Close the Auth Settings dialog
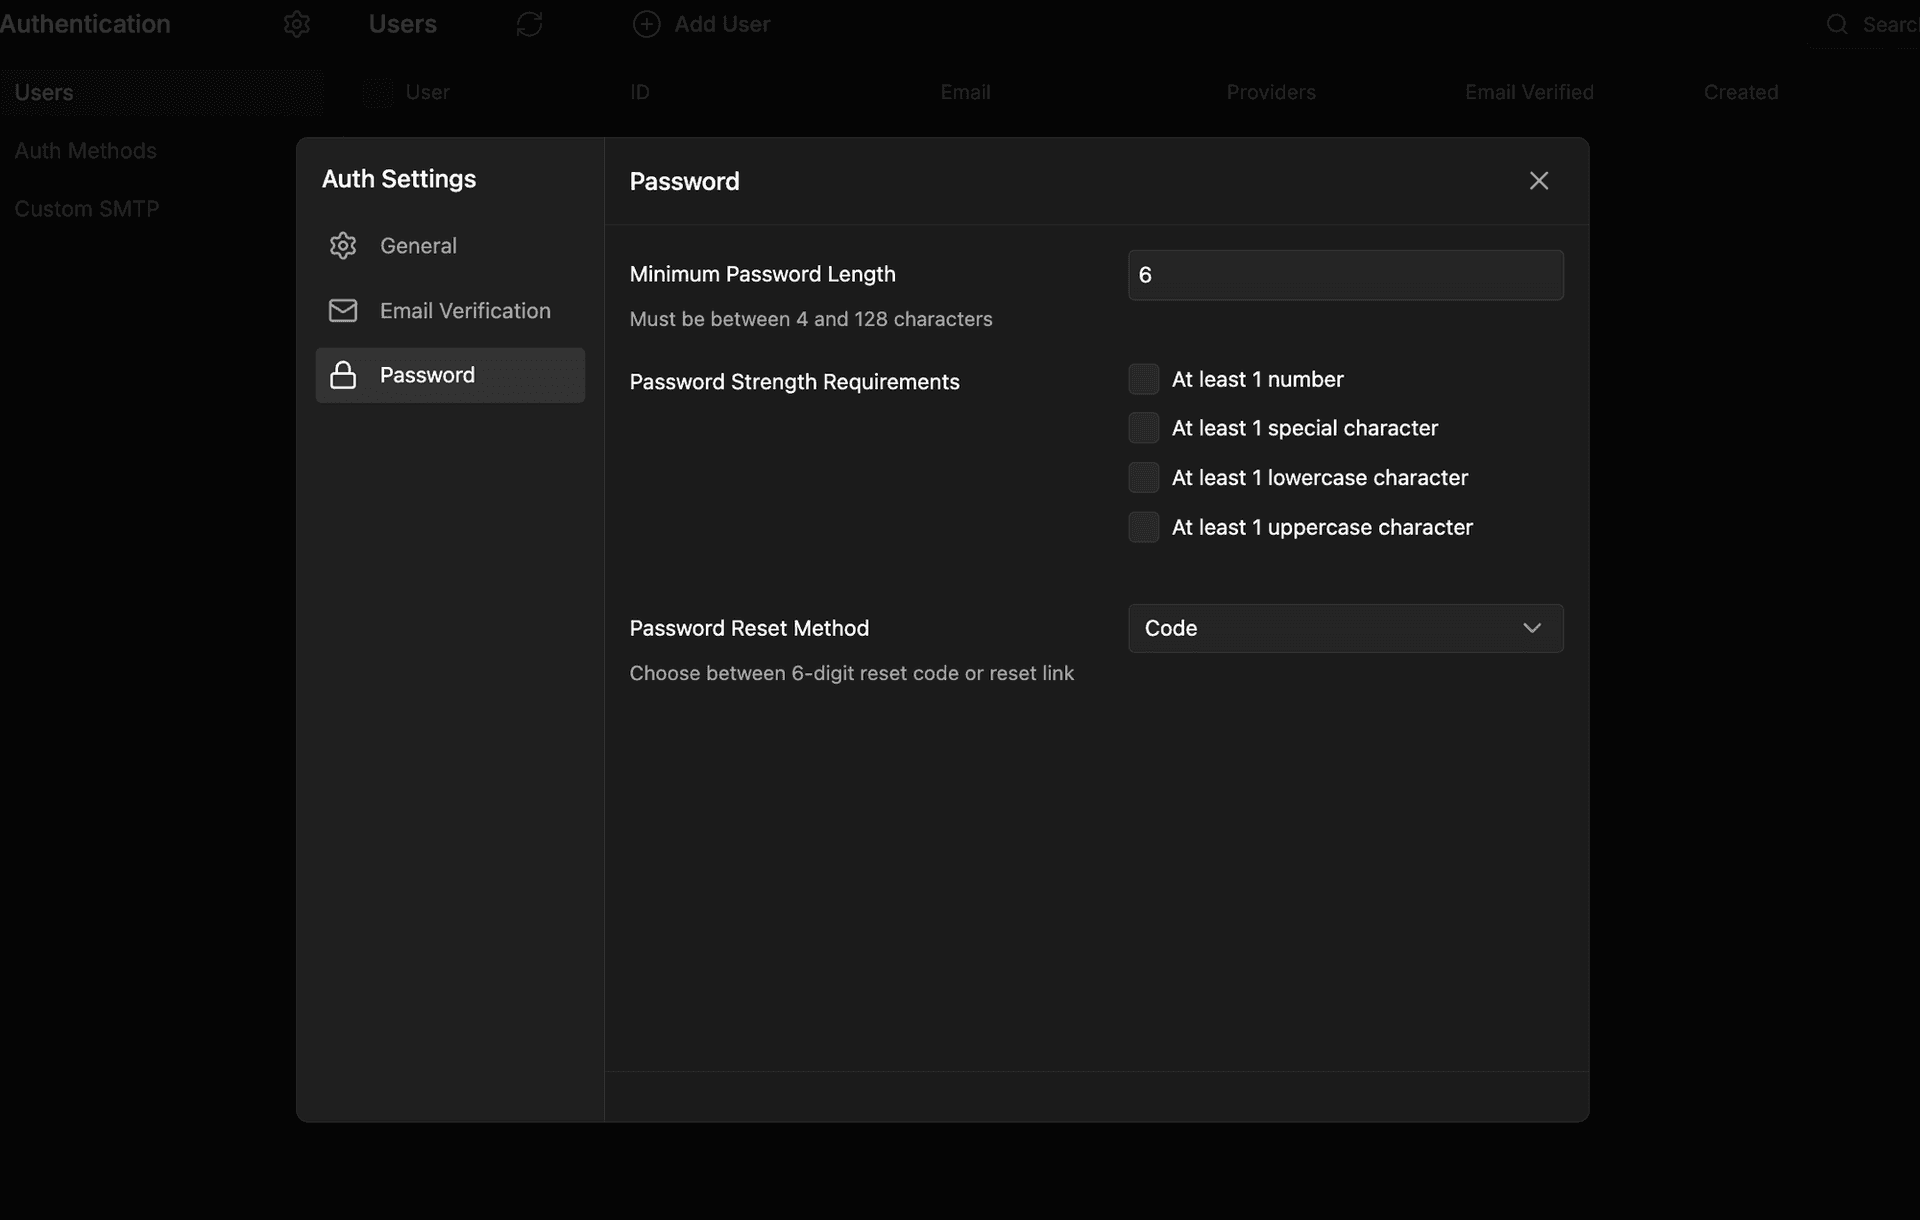Screen dimensions: 1920x1220 tap(1539, 180)
